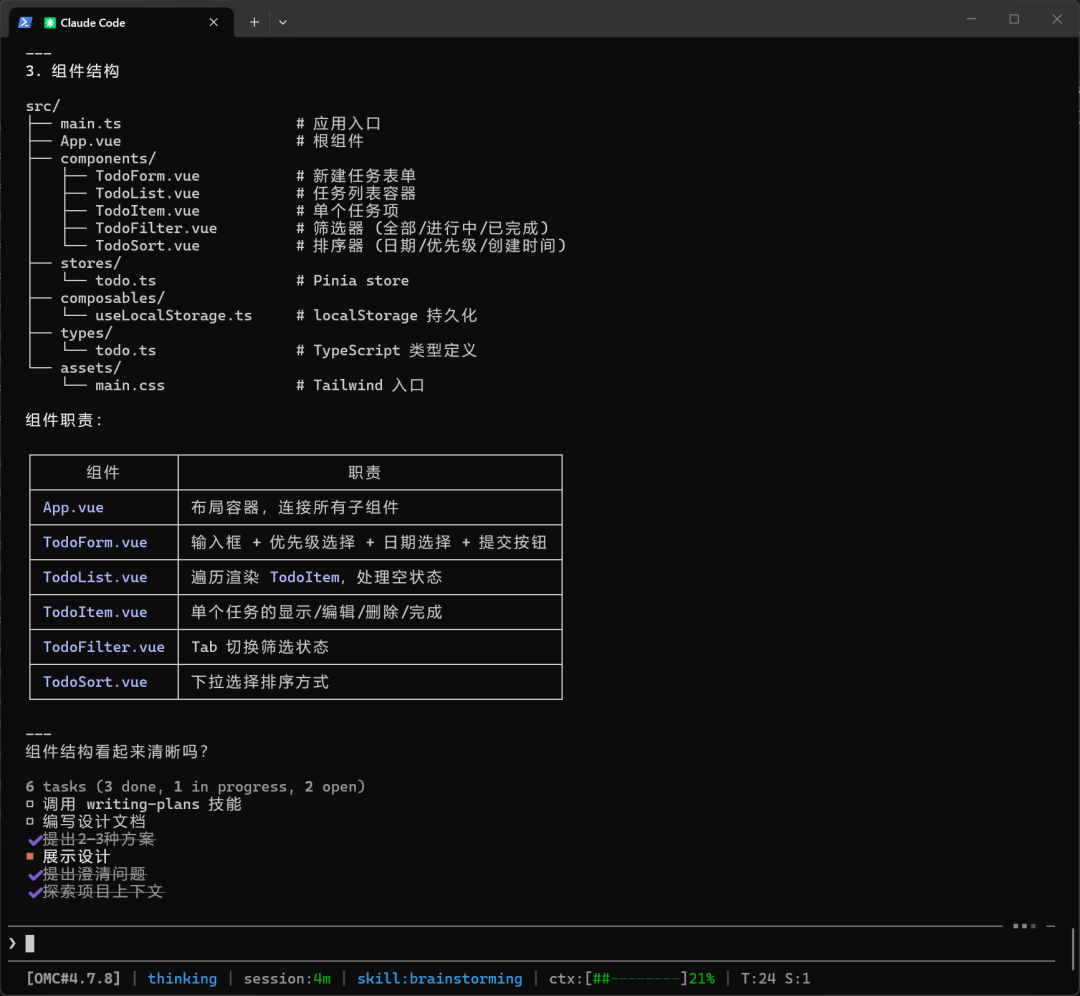Close the terminal window
The height and width of the screenshot is (996, 1080).
pos(1057,19)
